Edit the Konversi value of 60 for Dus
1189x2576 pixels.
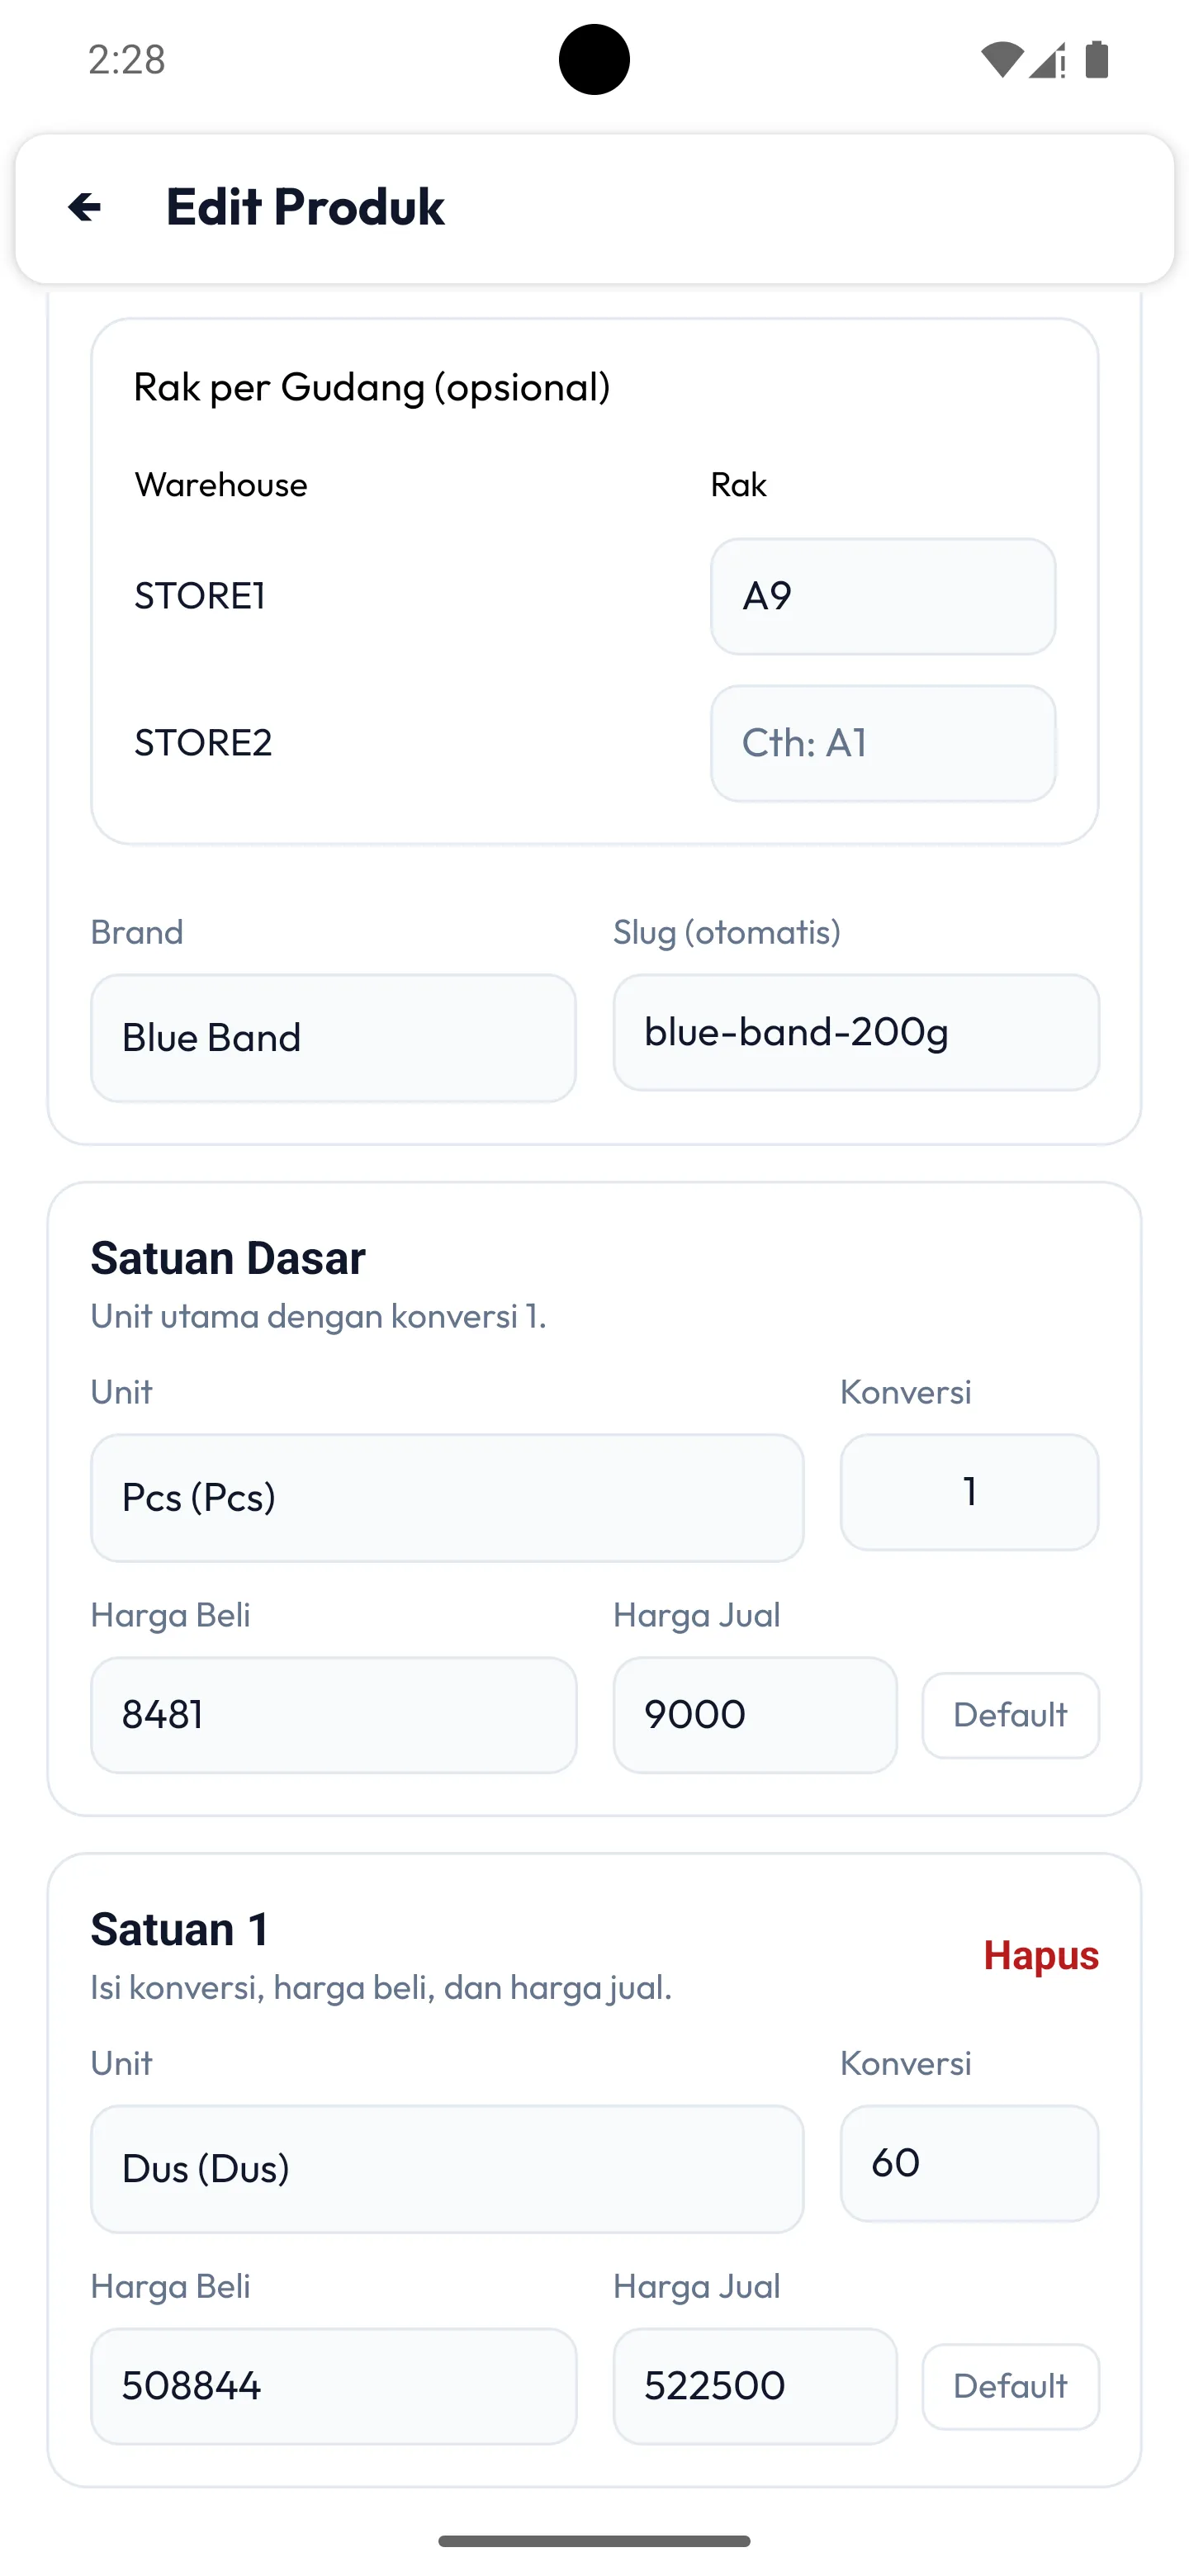tap(969, 2163)
